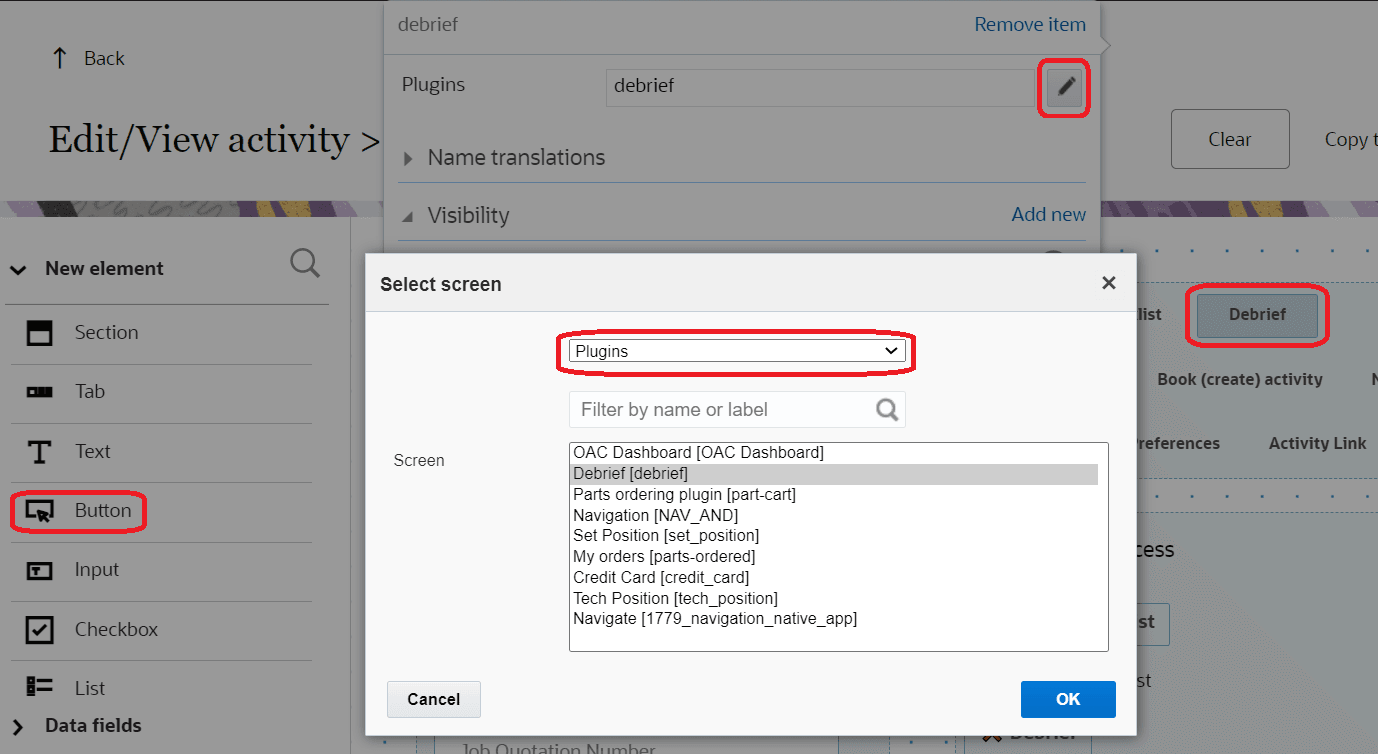Screen dimensions: 1378x754
Task: Select My orders [parts-ordered] screen
Action: [834, 557]
